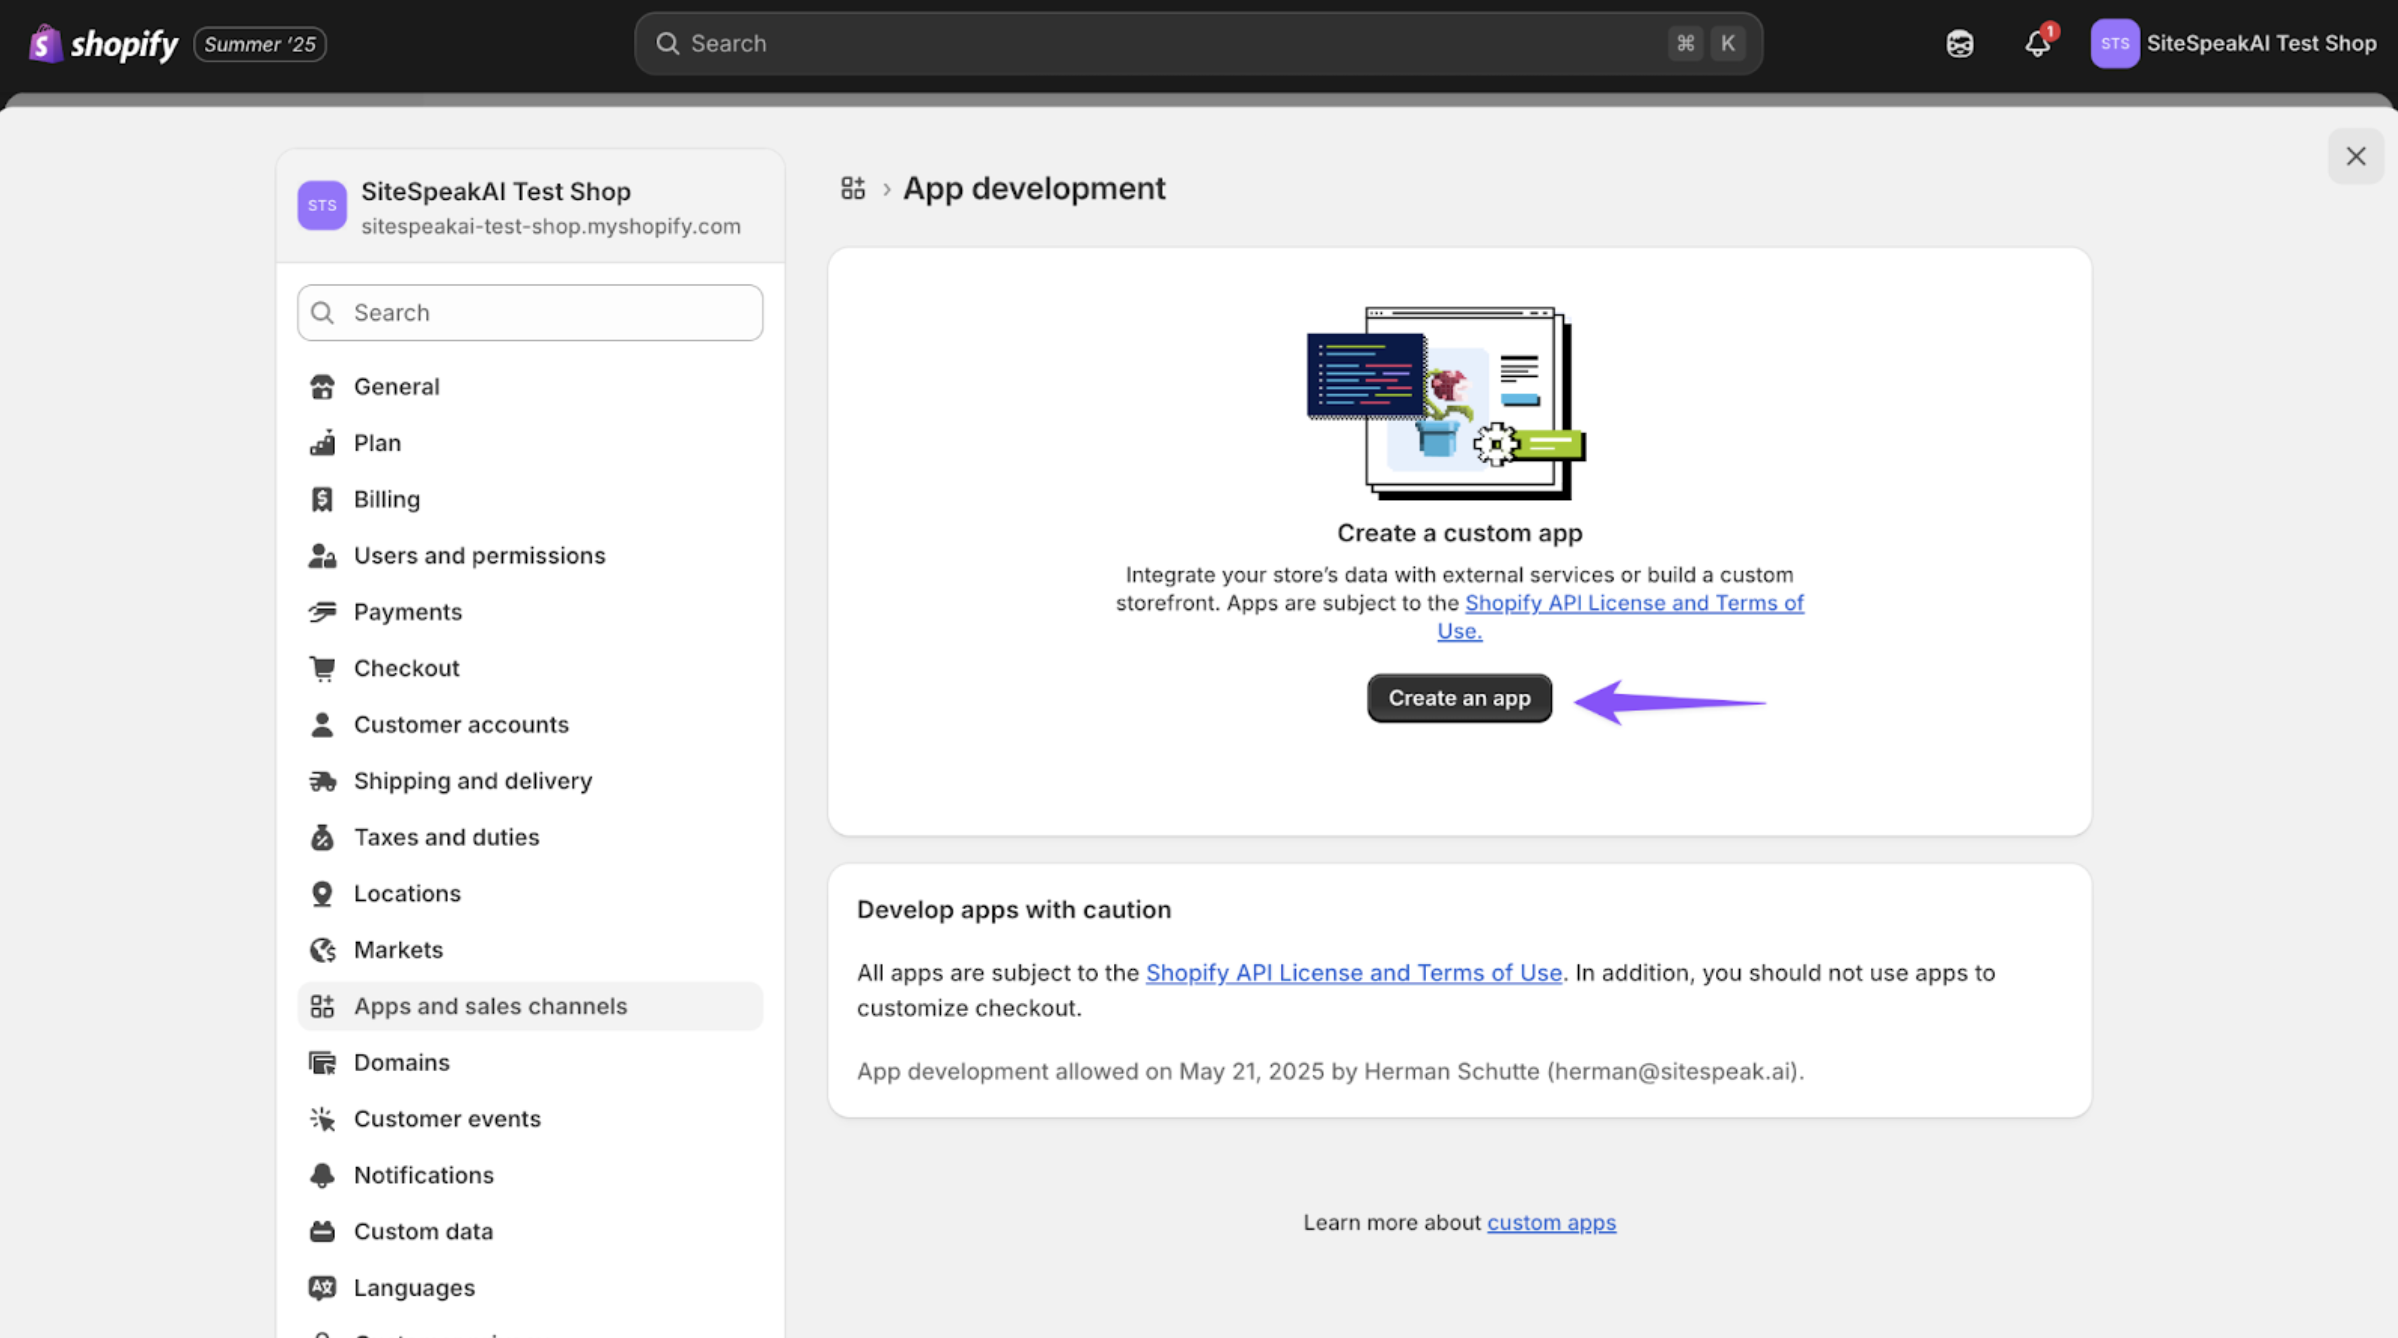Open the SiteSpeakAI Test Shop account menu

(2232, 44)
